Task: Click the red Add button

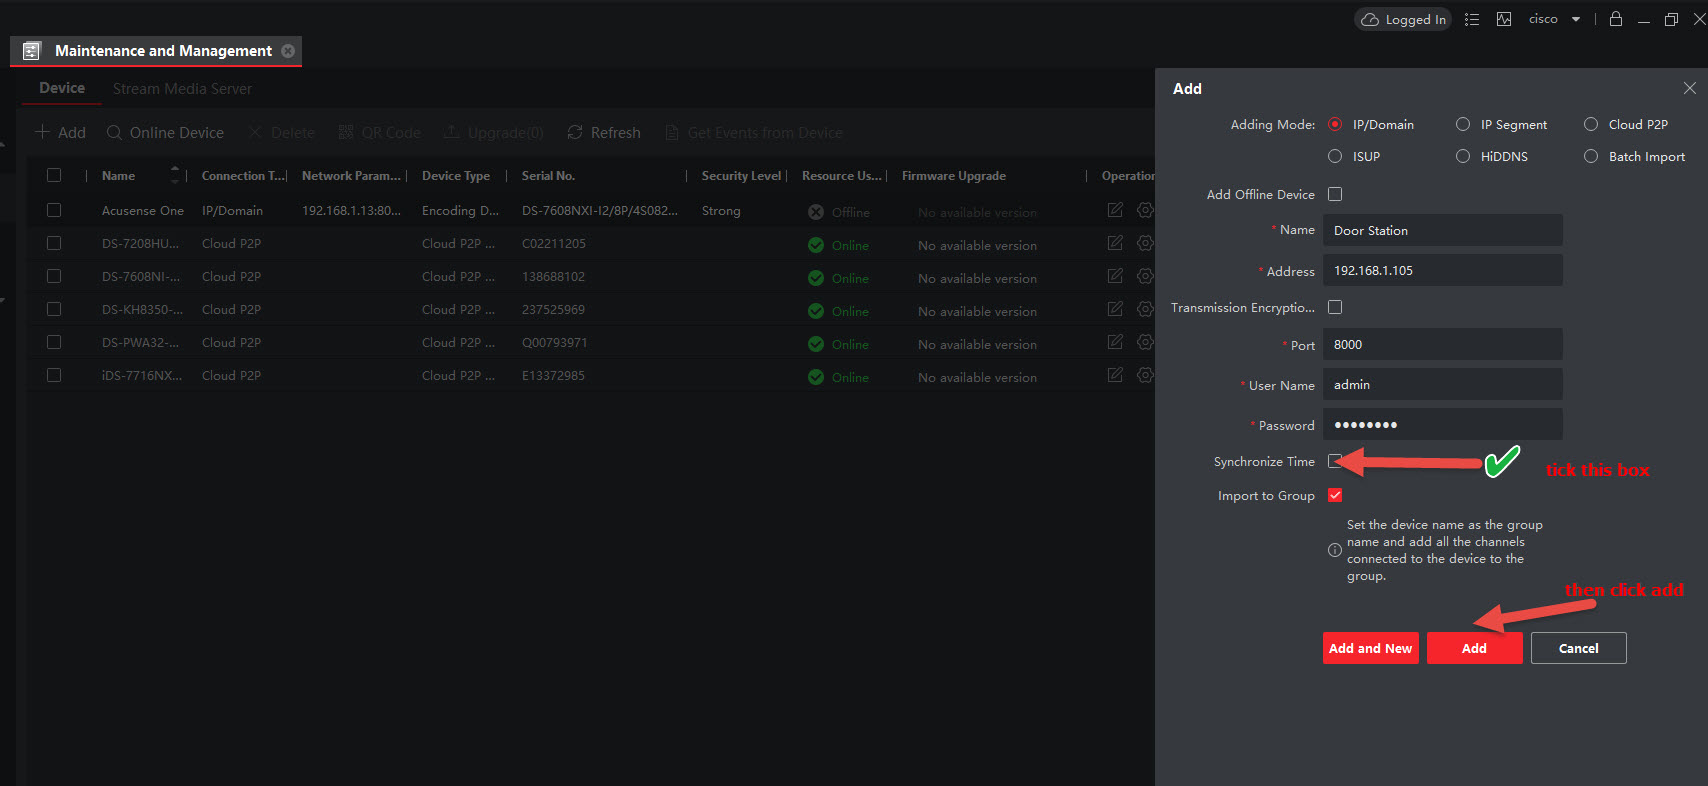Action: coord(1474,648)
